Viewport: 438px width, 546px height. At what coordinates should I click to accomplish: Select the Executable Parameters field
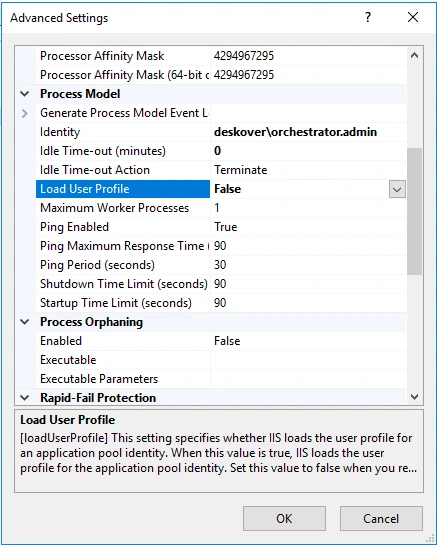pyautogui.click(x=308, y=379)
